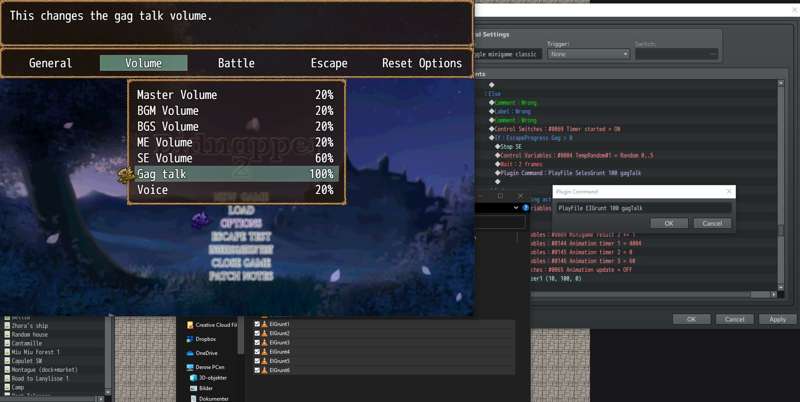Click map icon beside Montague (dock+market)
800x402 pixels.
7,369
